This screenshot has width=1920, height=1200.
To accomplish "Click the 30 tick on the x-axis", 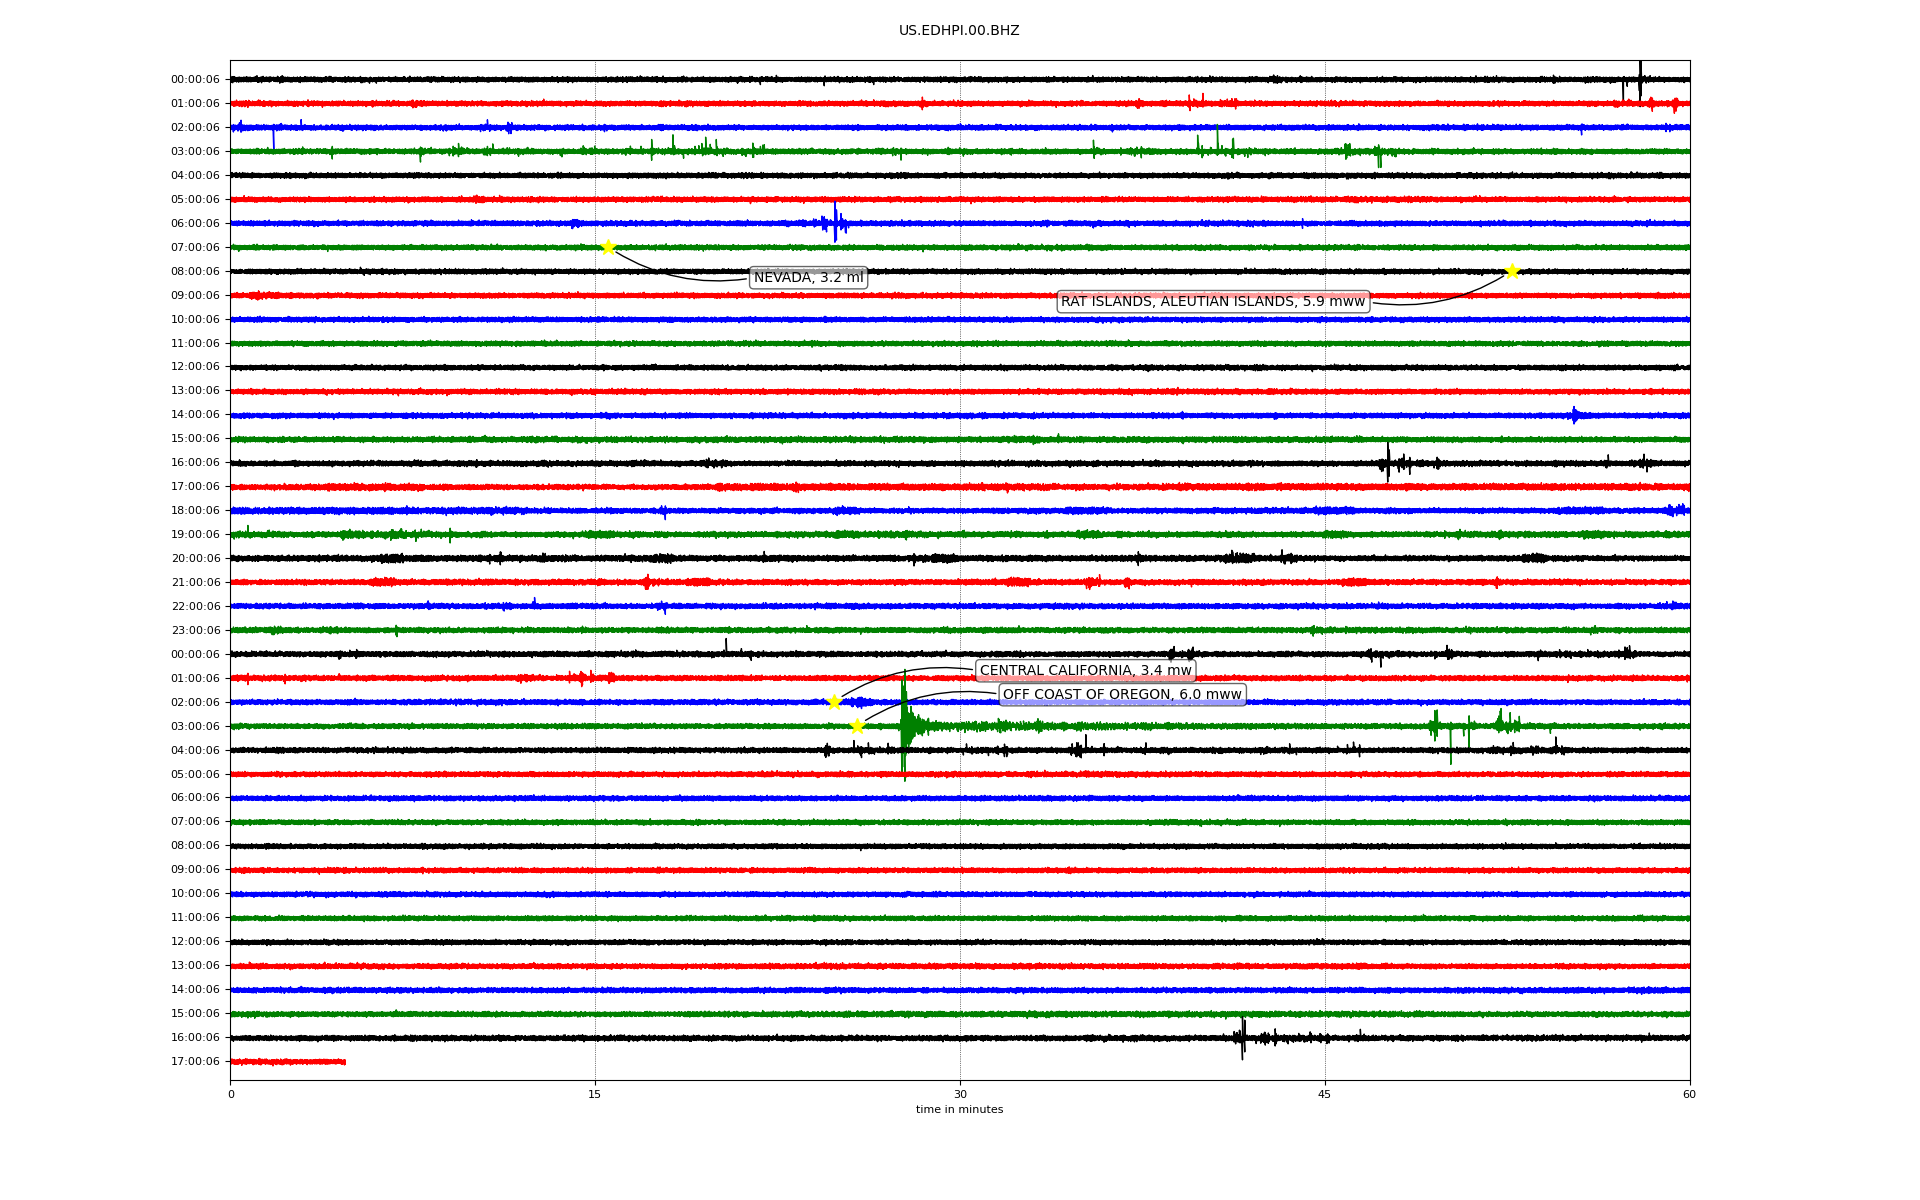I will coord(960,1094).
